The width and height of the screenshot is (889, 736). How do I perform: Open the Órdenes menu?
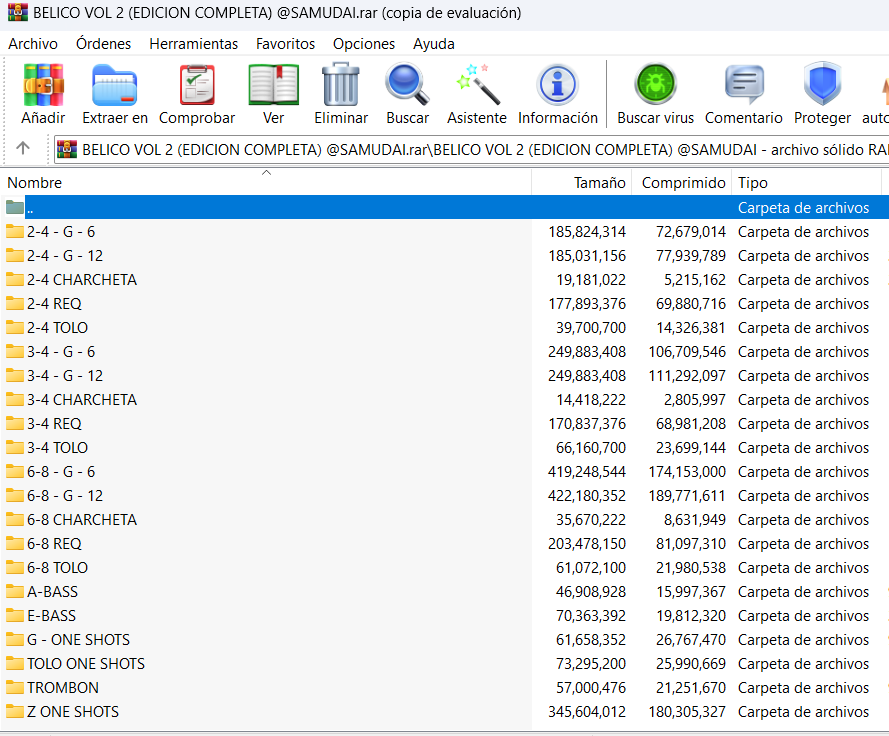103,44
